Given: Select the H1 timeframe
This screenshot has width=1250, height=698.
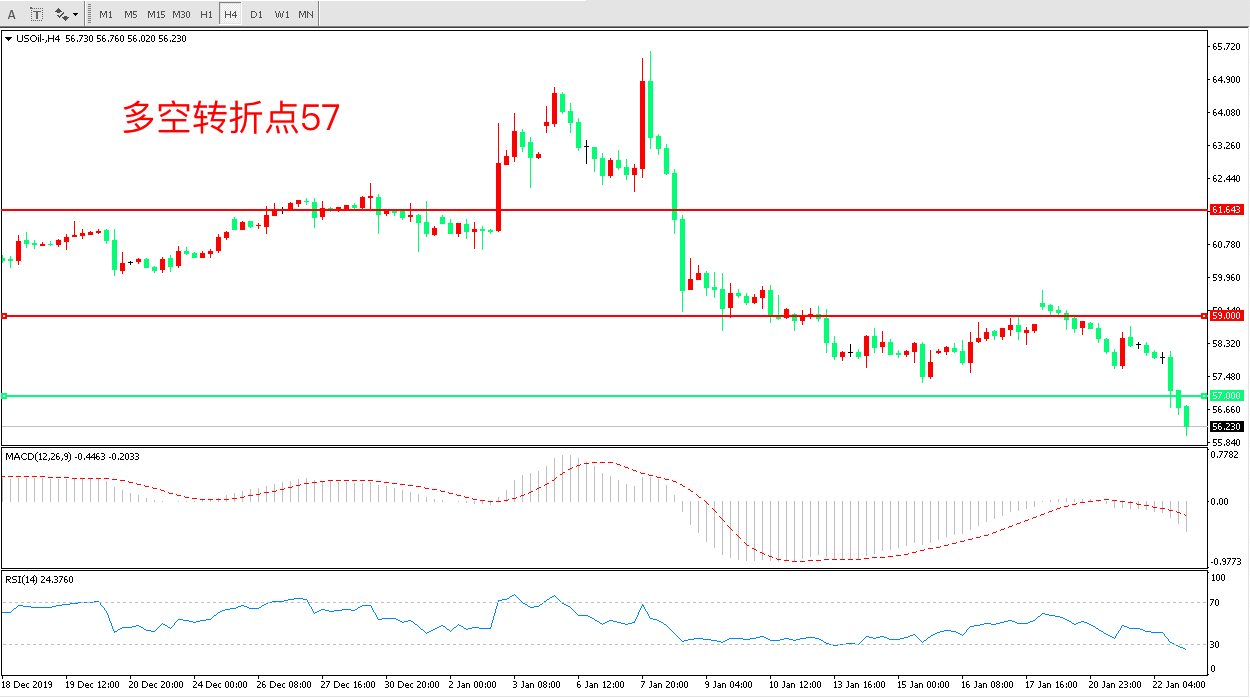Looking at the screenshot, I should (206, 14).
